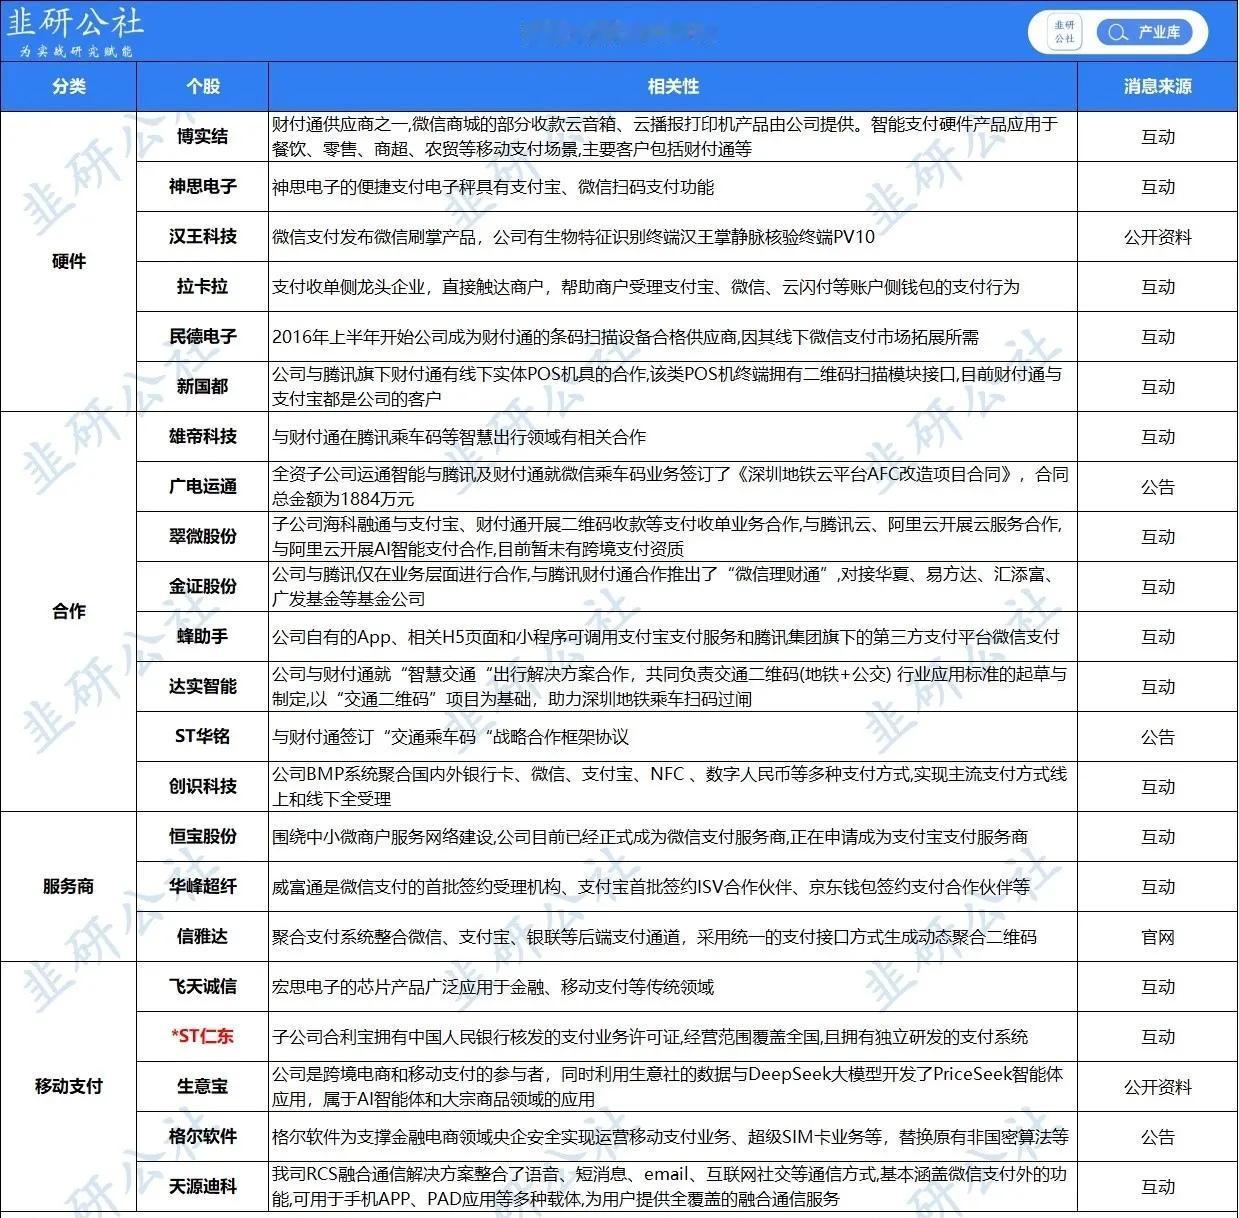This screenshot has width=1239, height=1218.
Task: Click 公告 source in 格尔软件 row
Action: [x=1158, y=1137]
